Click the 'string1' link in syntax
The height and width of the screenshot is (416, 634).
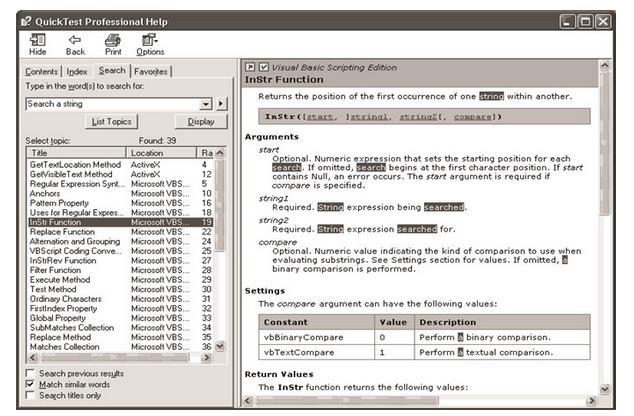pyautogui.click(x=370, y=117)
